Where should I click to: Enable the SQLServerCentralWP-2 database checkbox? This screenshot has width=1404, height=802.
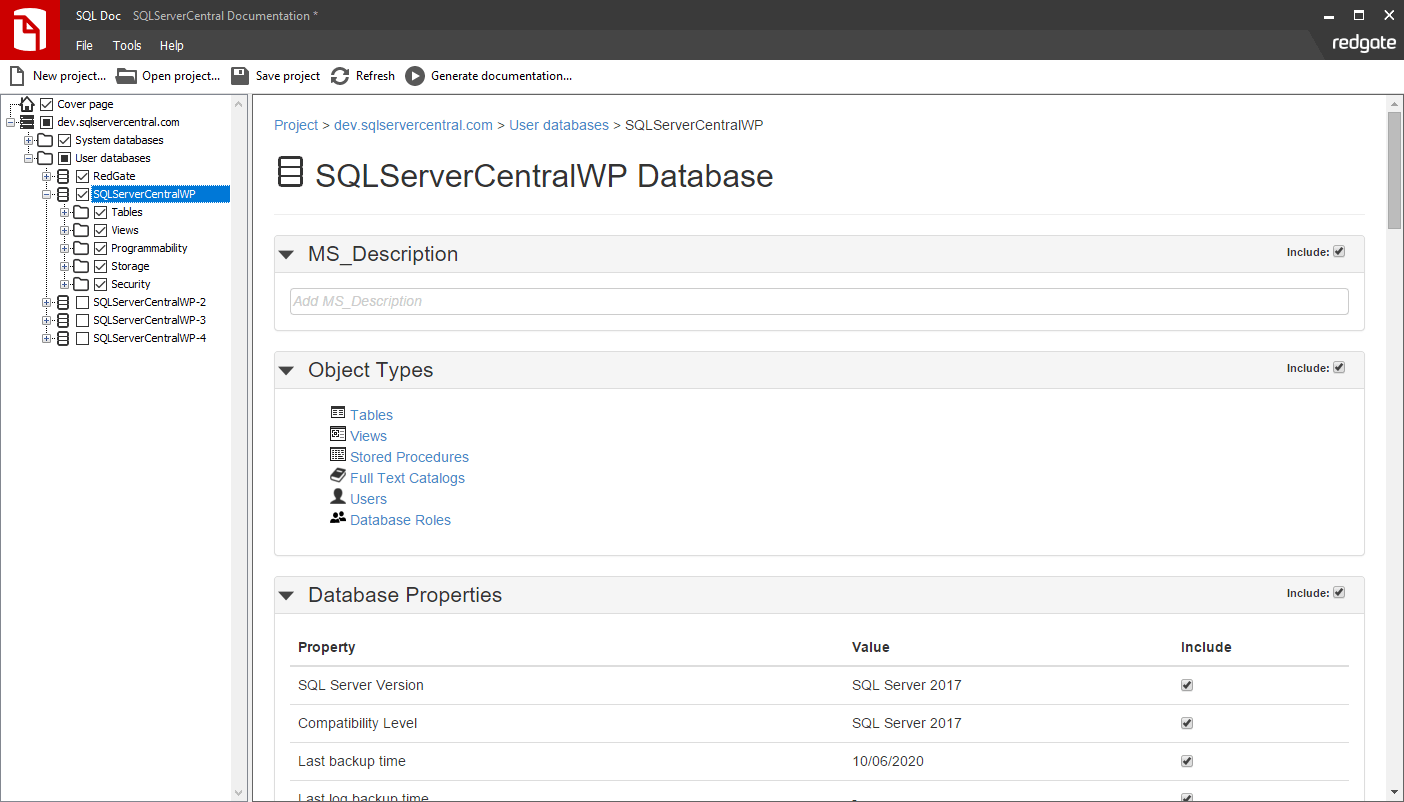(x=83, y=302)
